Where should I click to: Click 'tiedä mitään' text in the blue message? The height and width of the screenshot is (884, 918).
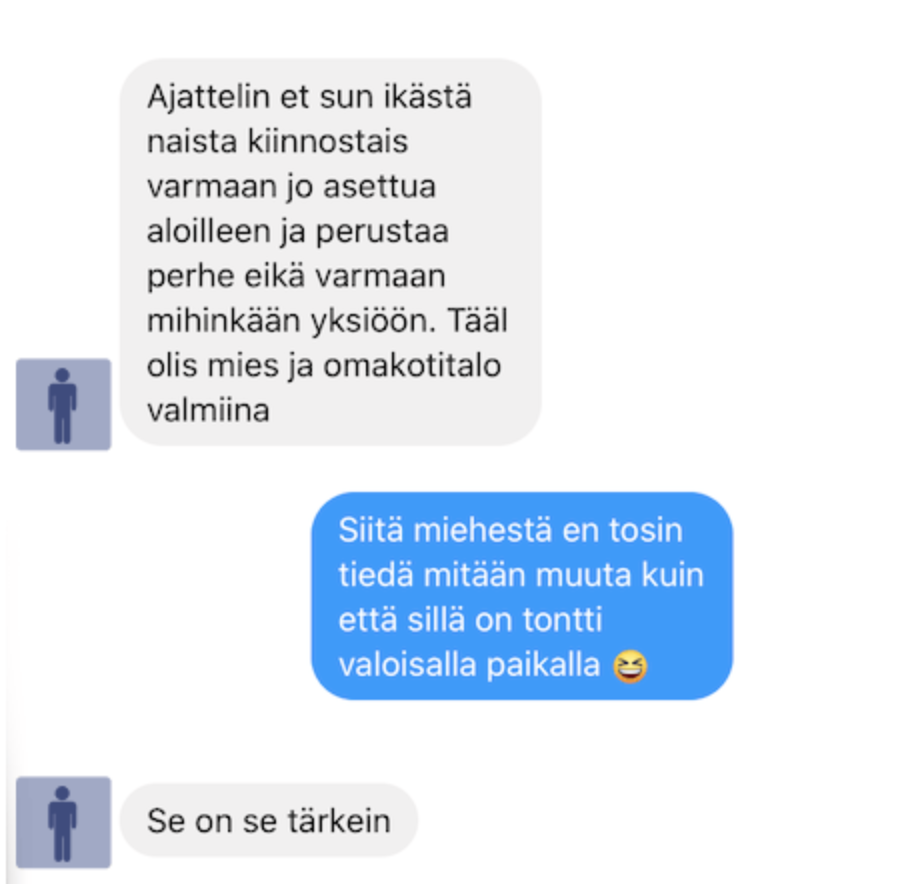[x=432, y=575]
